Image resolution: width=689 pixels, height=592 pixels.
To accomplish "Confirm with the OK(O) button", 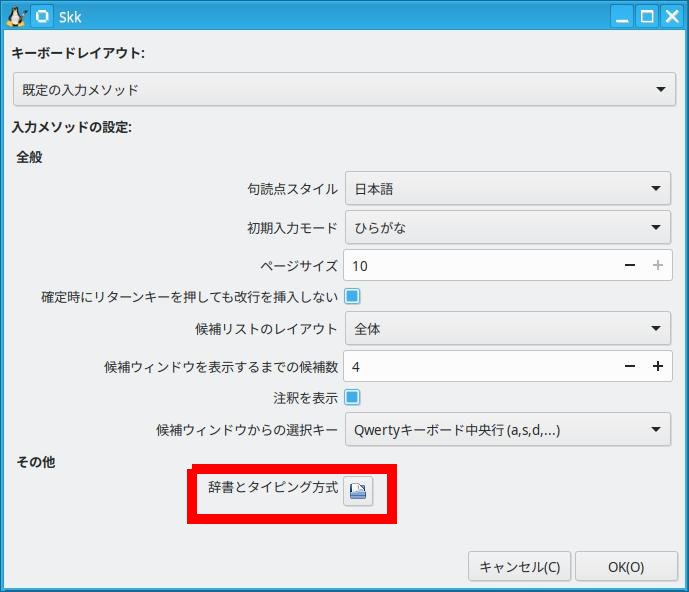I will [x=626, y=567].
